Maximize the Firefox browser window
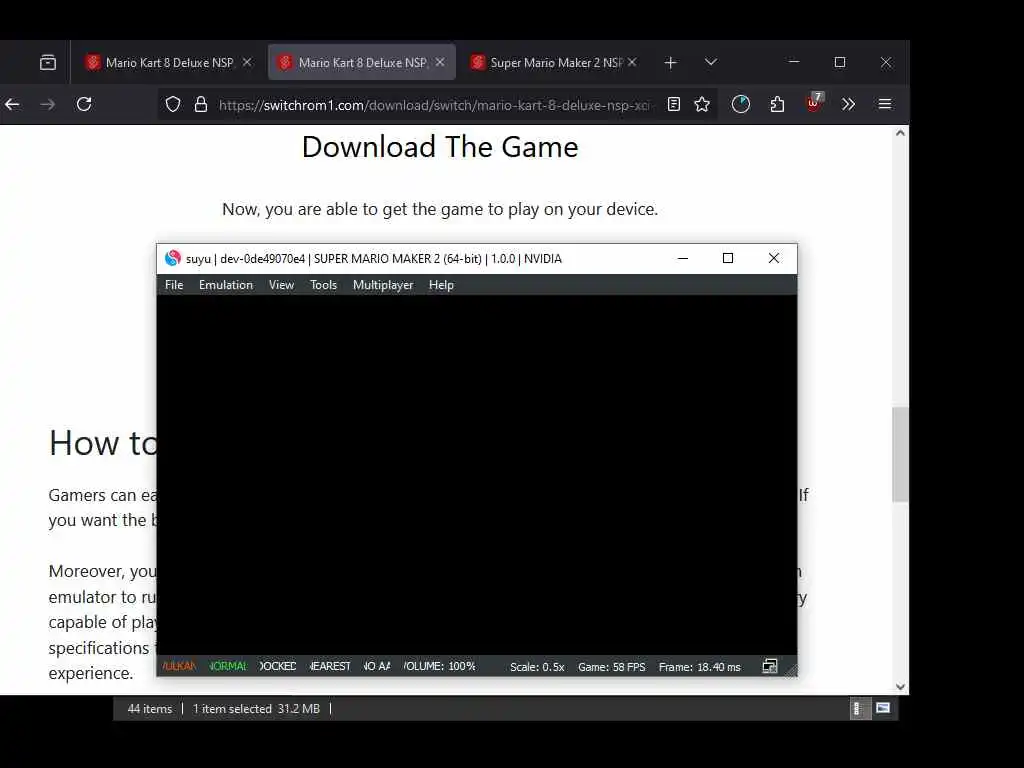The width and height of the screenshot is (1024, 768). (x=840, y=62)
